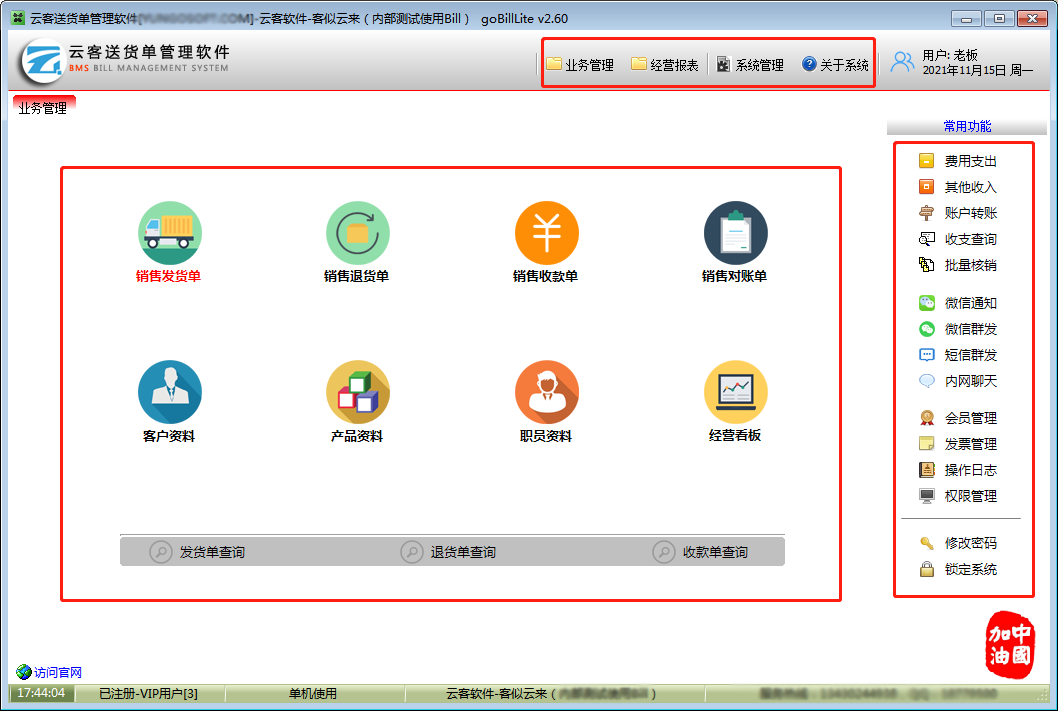Click the 收款单查询 button

(x=700, y=552)
